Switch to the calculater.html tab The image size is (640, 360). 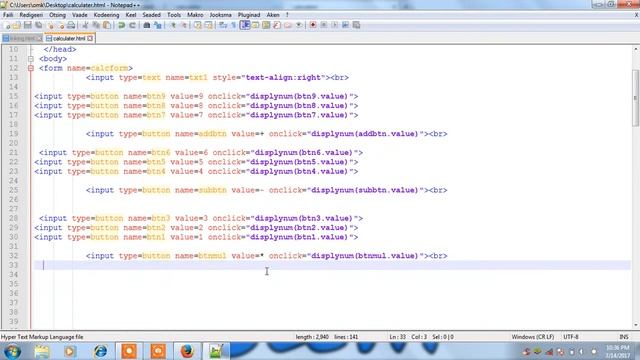[69, 38]
